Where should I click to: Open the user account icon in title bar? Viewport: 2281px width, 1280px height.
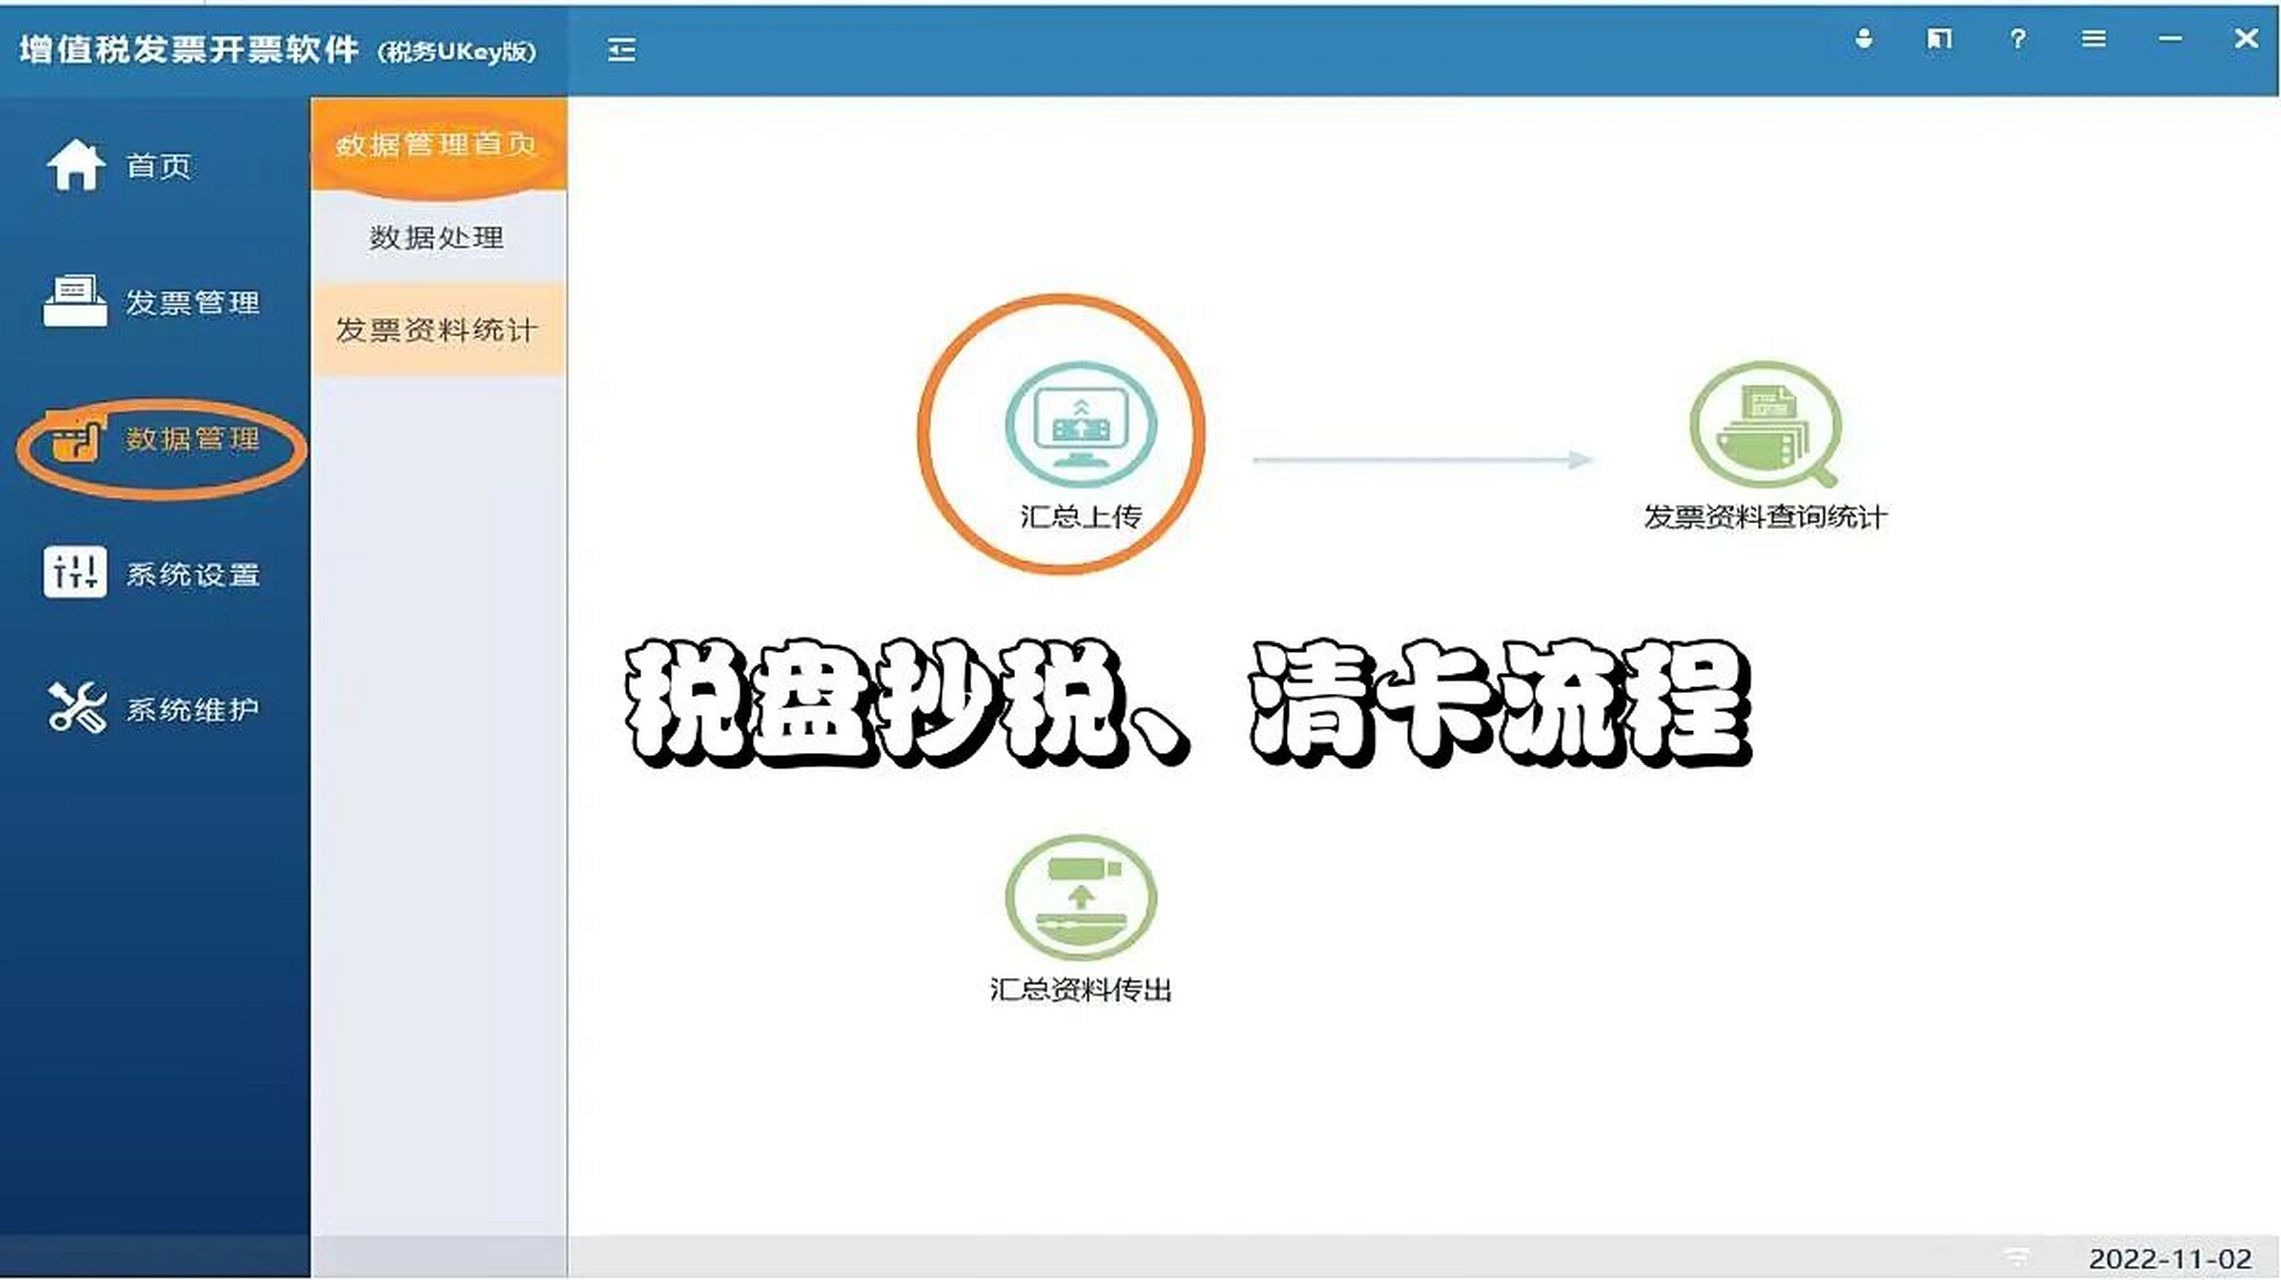(1862, 42)
